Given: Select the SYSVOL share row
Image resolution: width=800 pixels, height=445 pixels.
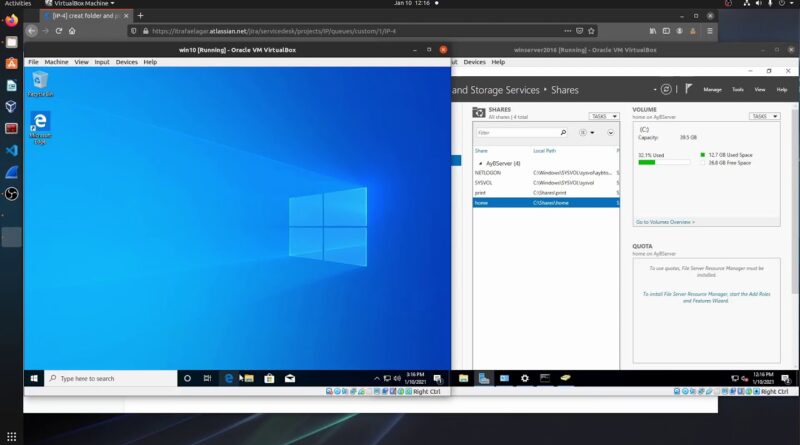Looking at the screenshot, I should pos(546,183).
